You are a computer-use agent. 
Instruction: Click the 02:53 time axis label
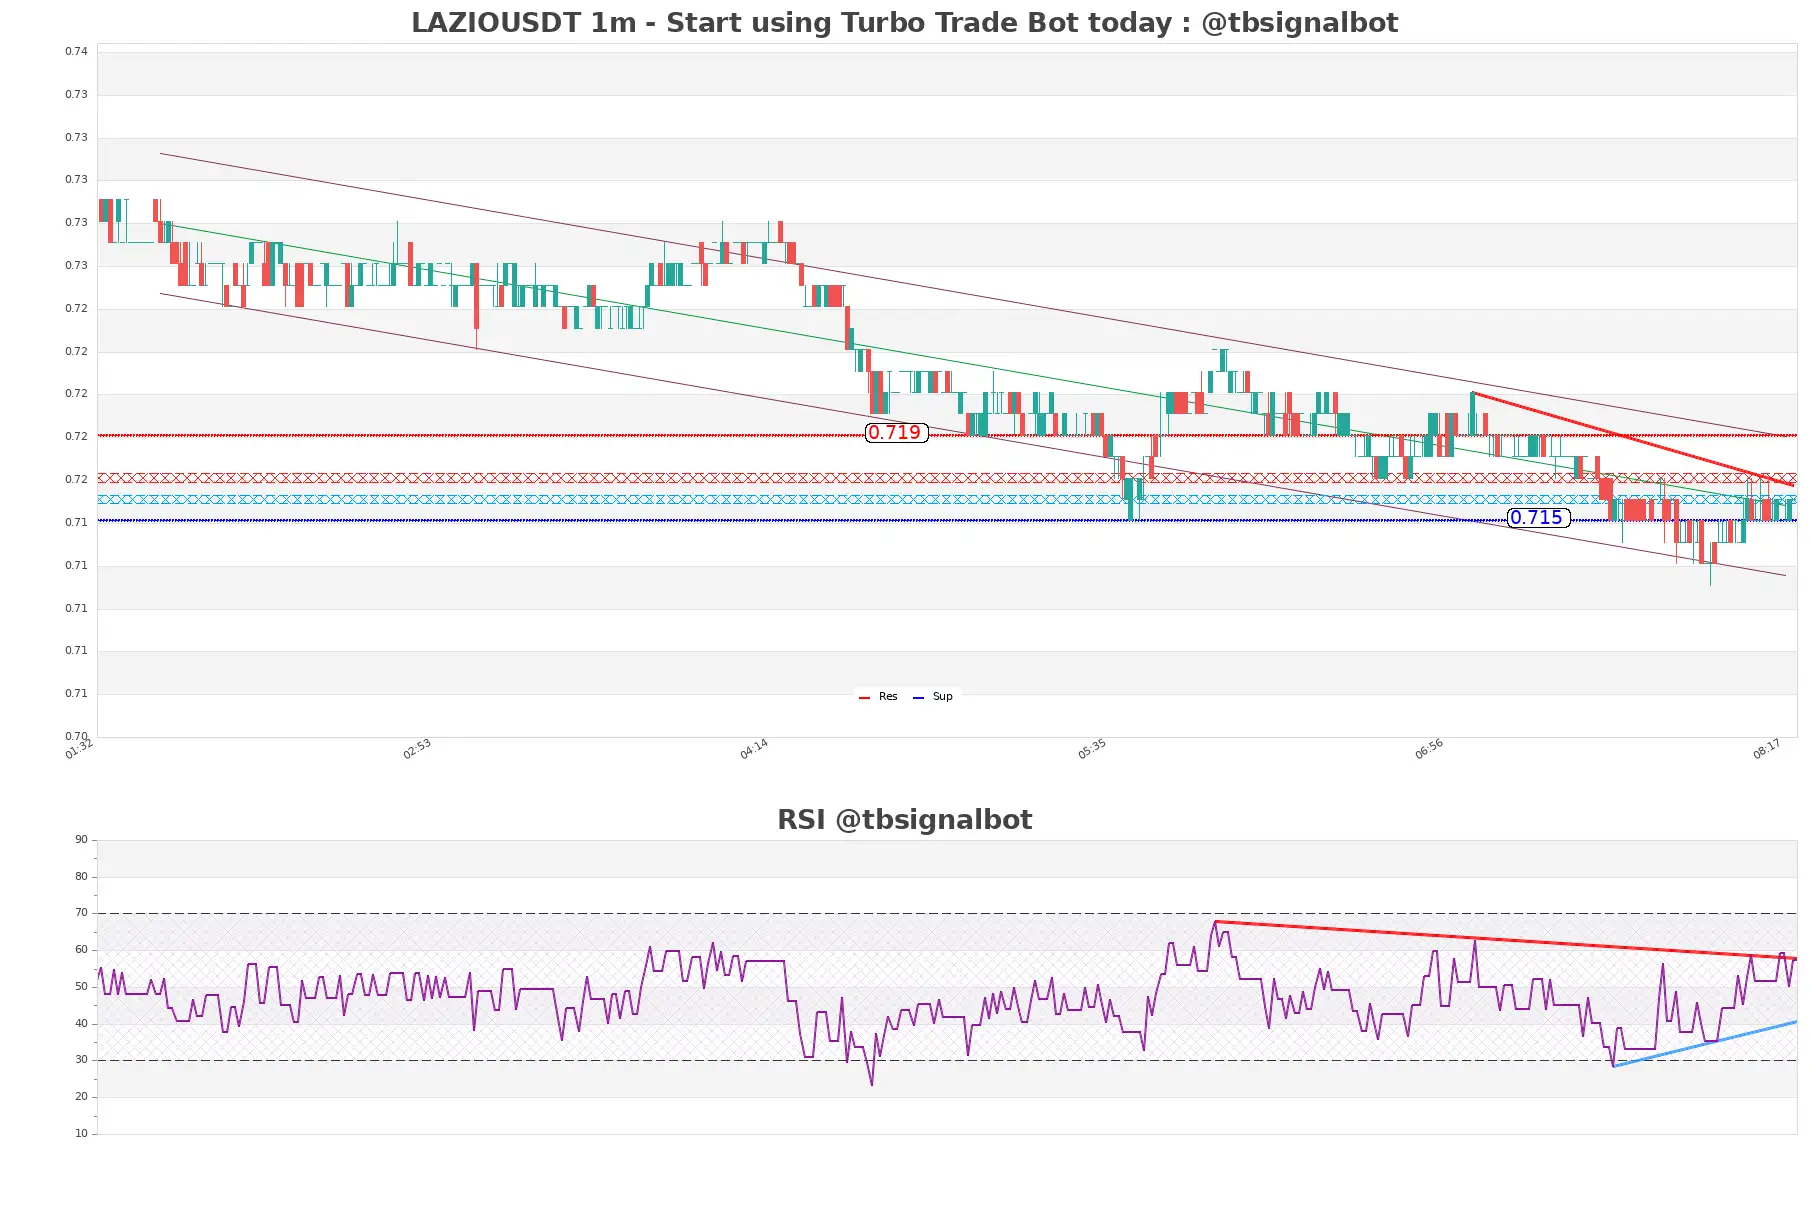pos(417,749)
